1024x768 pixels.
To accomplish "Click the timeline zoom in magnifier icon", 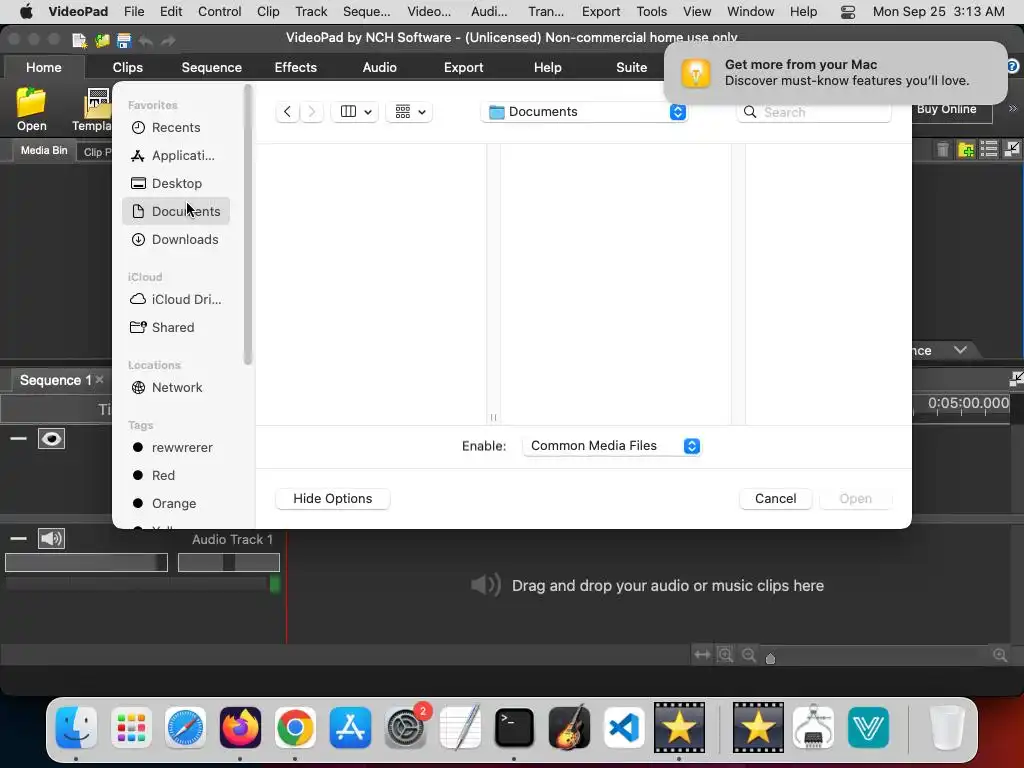I will [1000, 654].
